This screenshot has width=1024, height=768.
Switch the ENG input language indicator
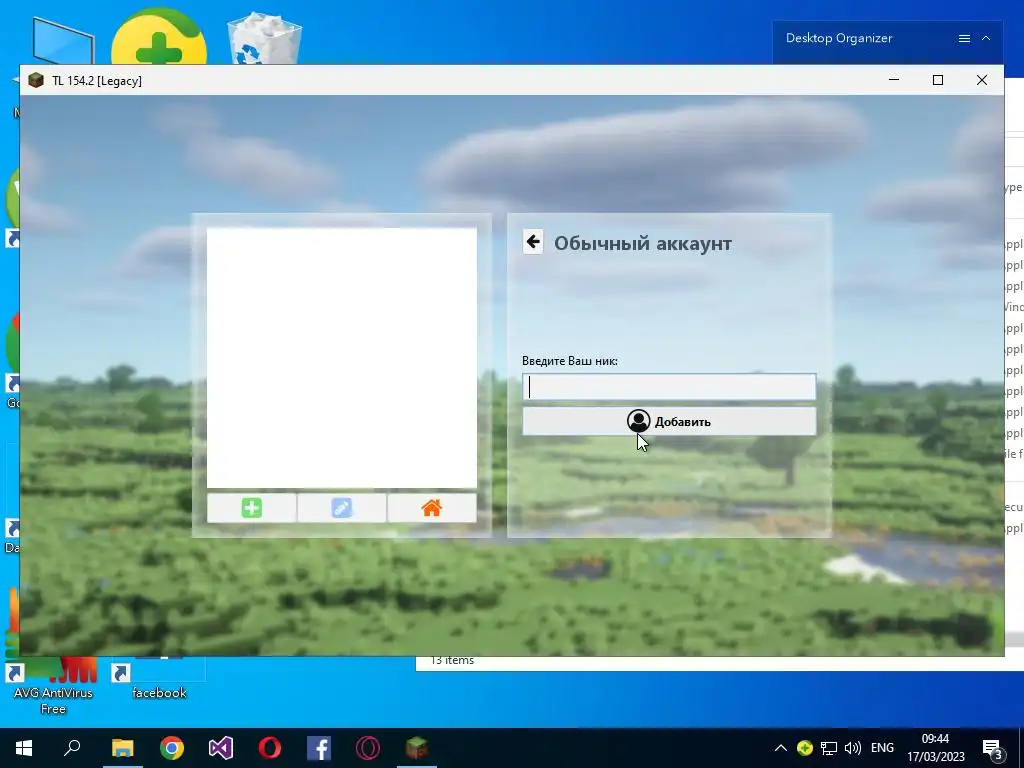[x=882, y=748]
